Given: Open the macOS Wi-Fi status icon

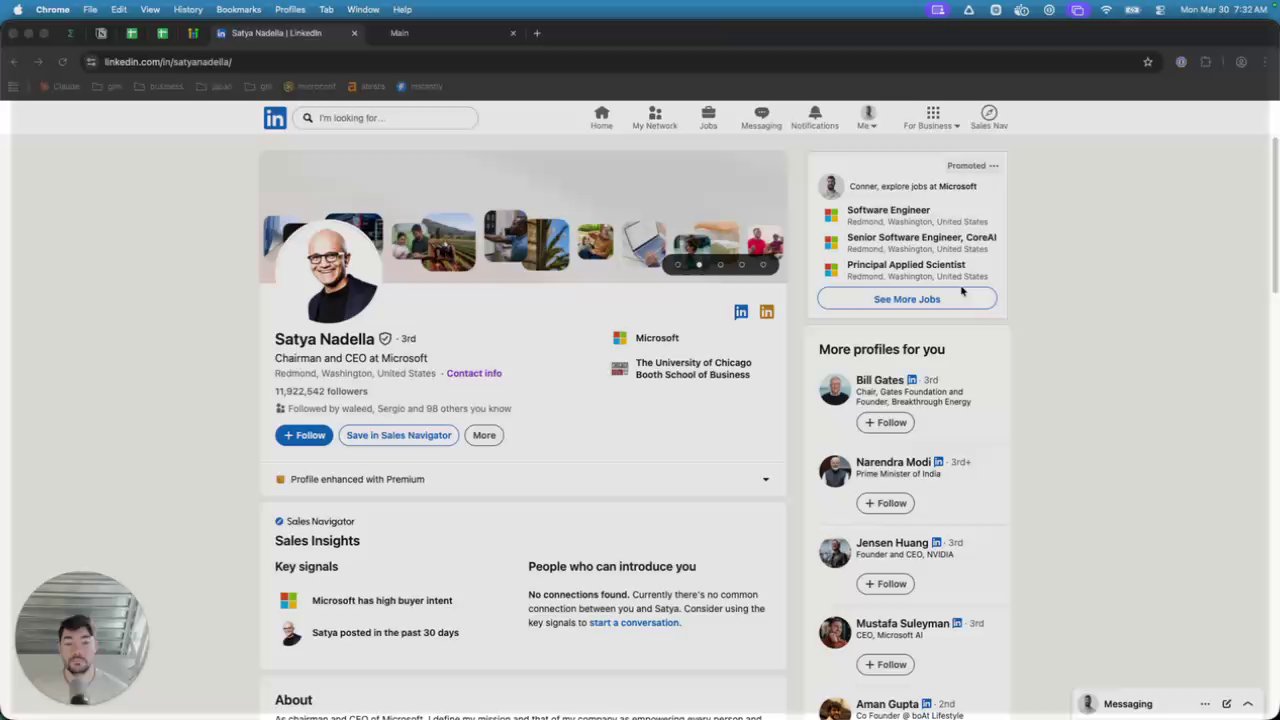Looking at the screenshot, I should [x=1106, y=9].
